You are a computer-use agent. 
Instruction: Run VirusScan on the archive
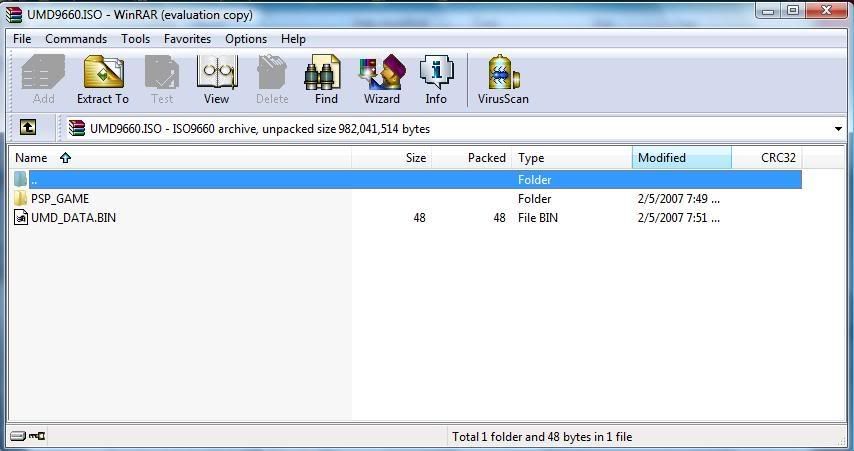[x=503, y=80]
